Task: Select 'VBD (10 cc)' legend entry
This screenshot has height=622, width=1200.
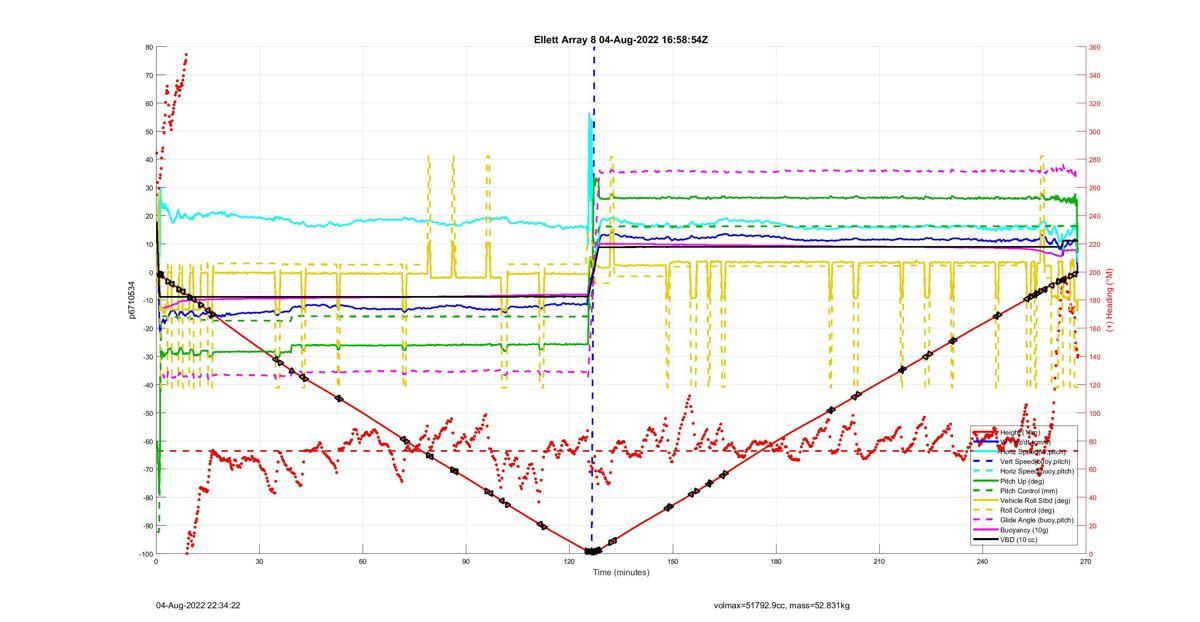Action: coord(1019,540)
